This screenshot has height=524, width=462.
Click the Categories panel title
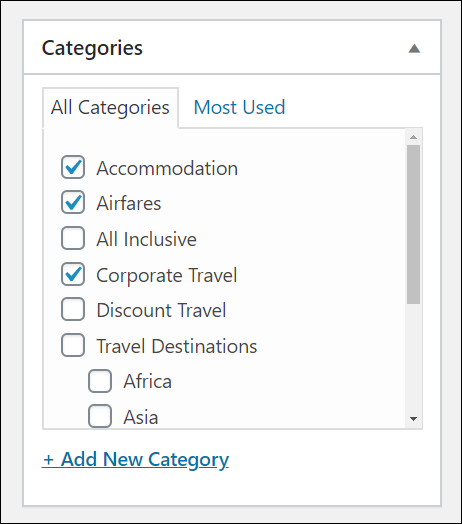coord(92,48)
